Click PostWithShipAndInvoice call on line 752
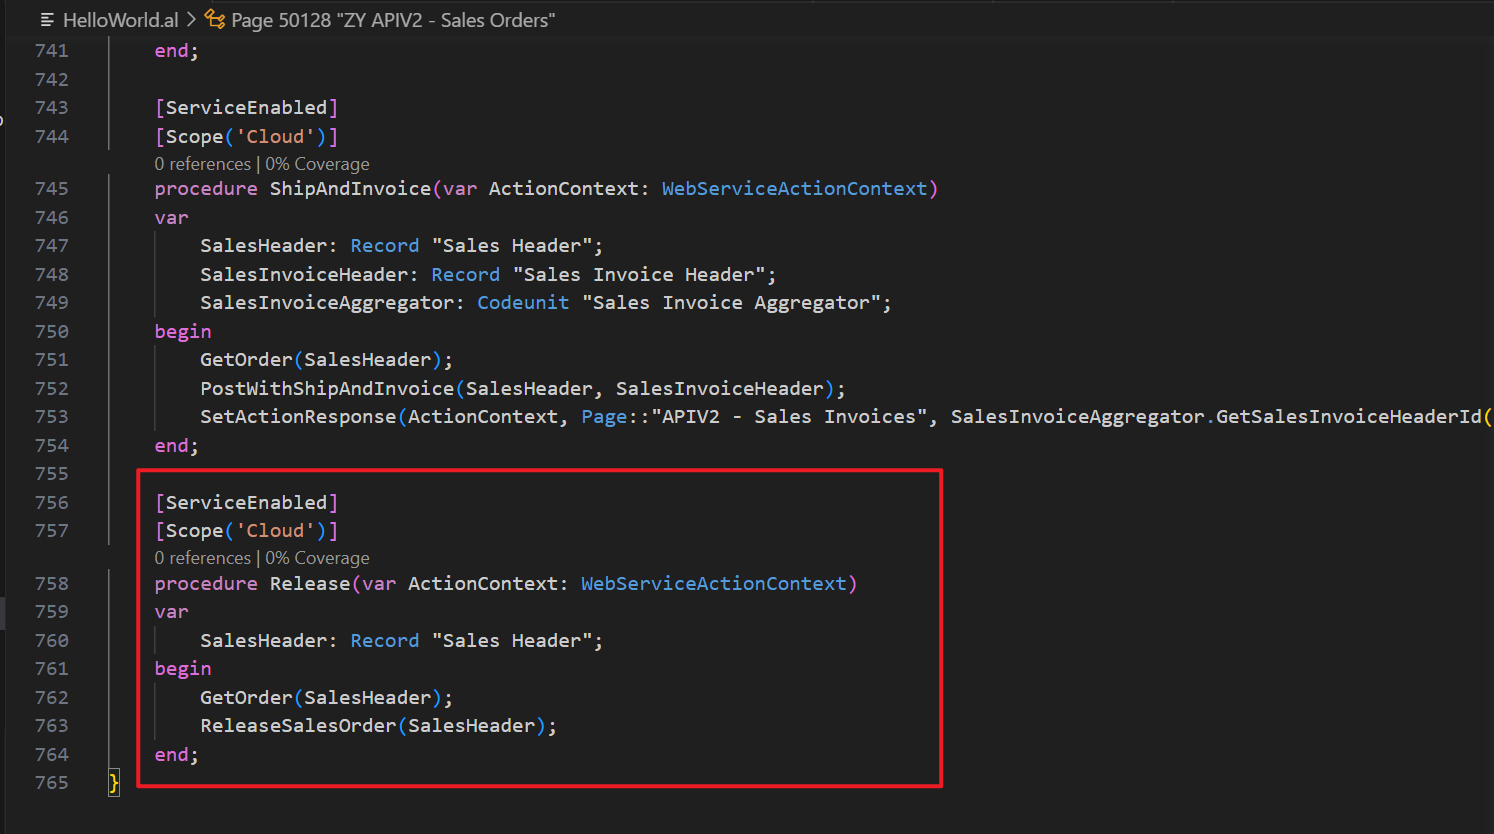Image resolution: width=1494 pixels, height=834 pixels. (x=327, y=389)
